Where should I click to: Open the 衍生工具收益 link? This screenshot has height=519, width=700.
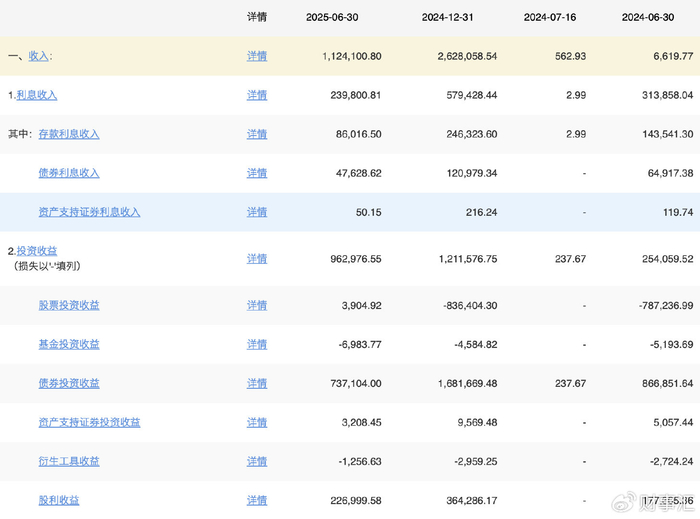coord(69,461)
